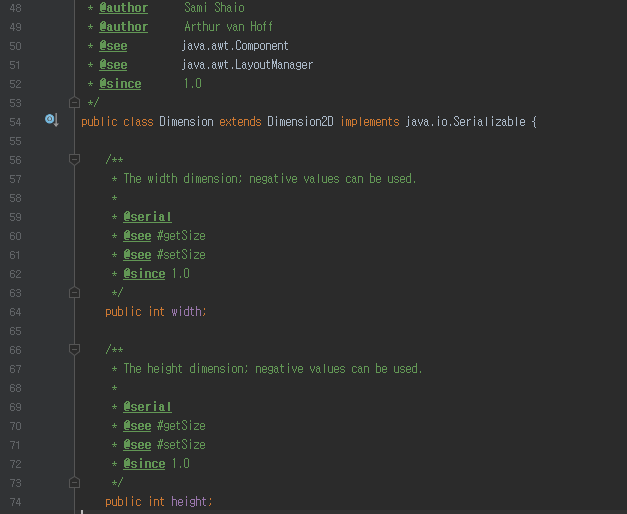Viewport: 627px width, 514px height.
Task: Click java.awt.Component in the @see tag
Action: [235, 46]
